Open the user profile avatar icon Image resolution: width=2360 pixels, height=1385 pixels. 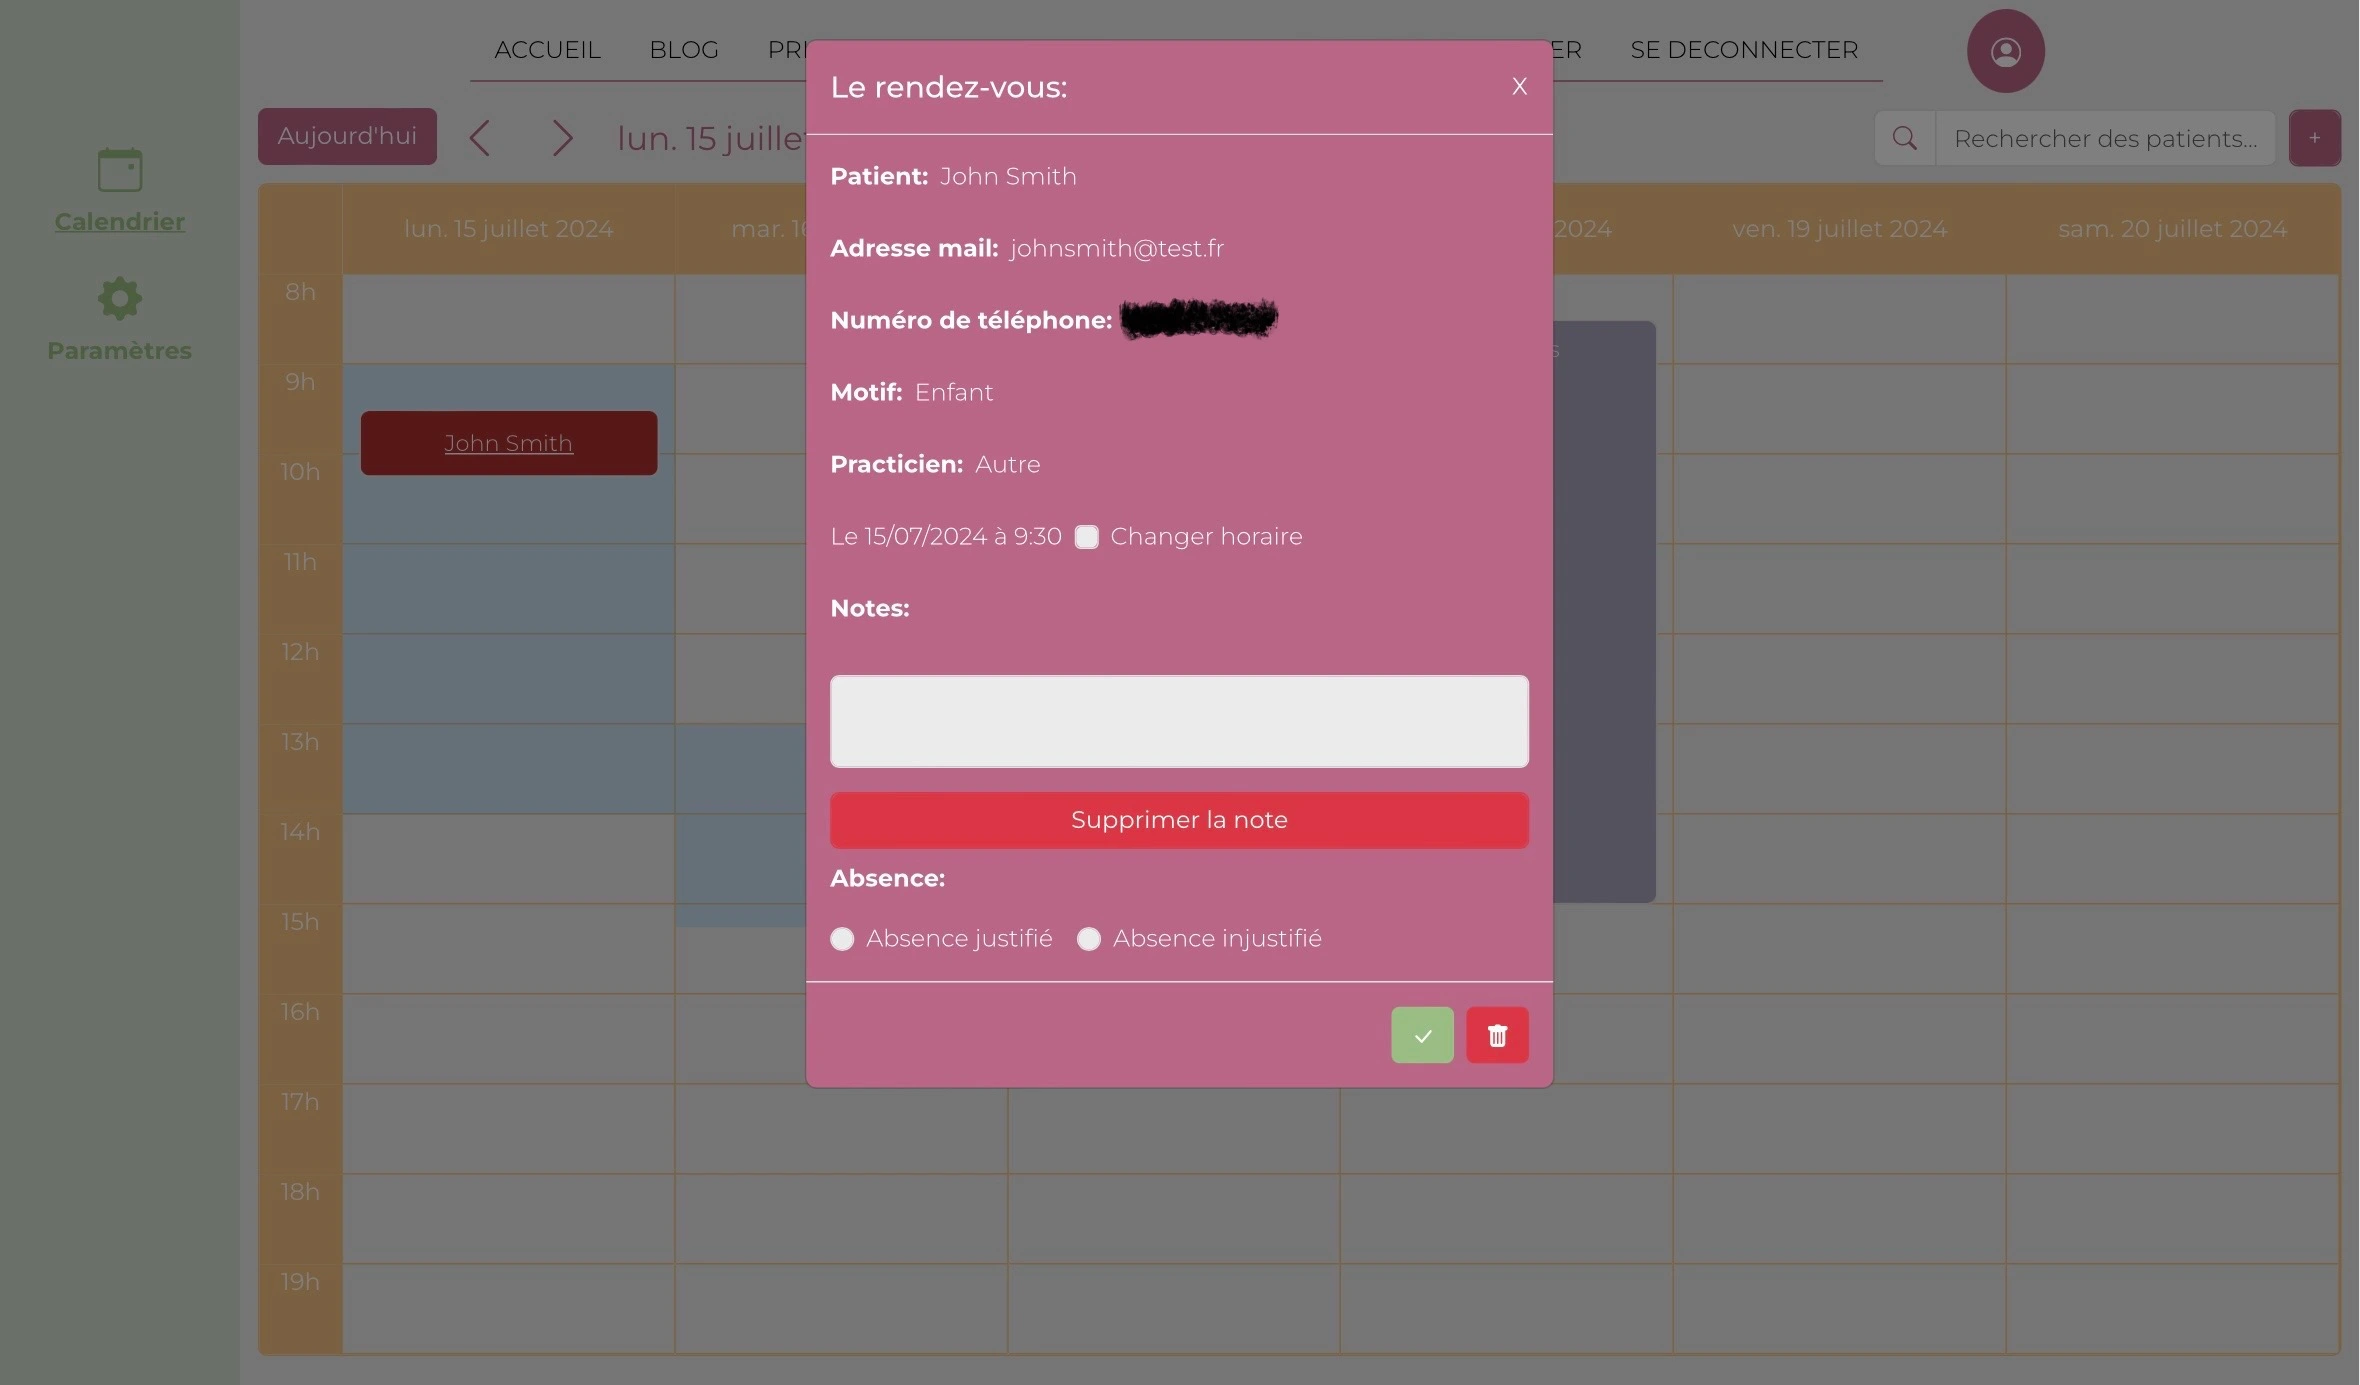tap(2004, 51)
